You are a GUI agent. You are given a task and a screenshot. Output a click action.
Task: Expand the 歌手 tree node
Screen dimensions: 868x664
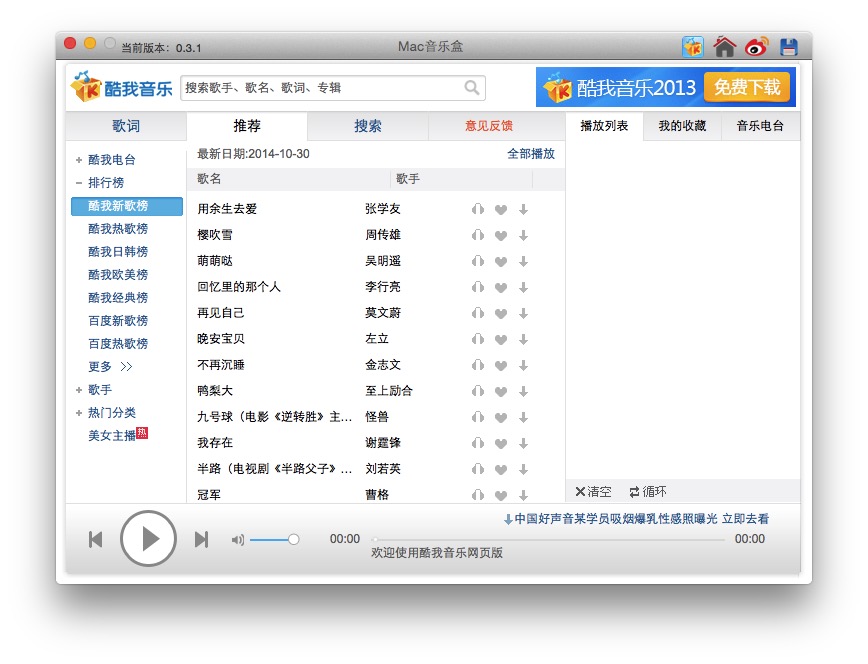pyautogui.click(x=79, y=390)
